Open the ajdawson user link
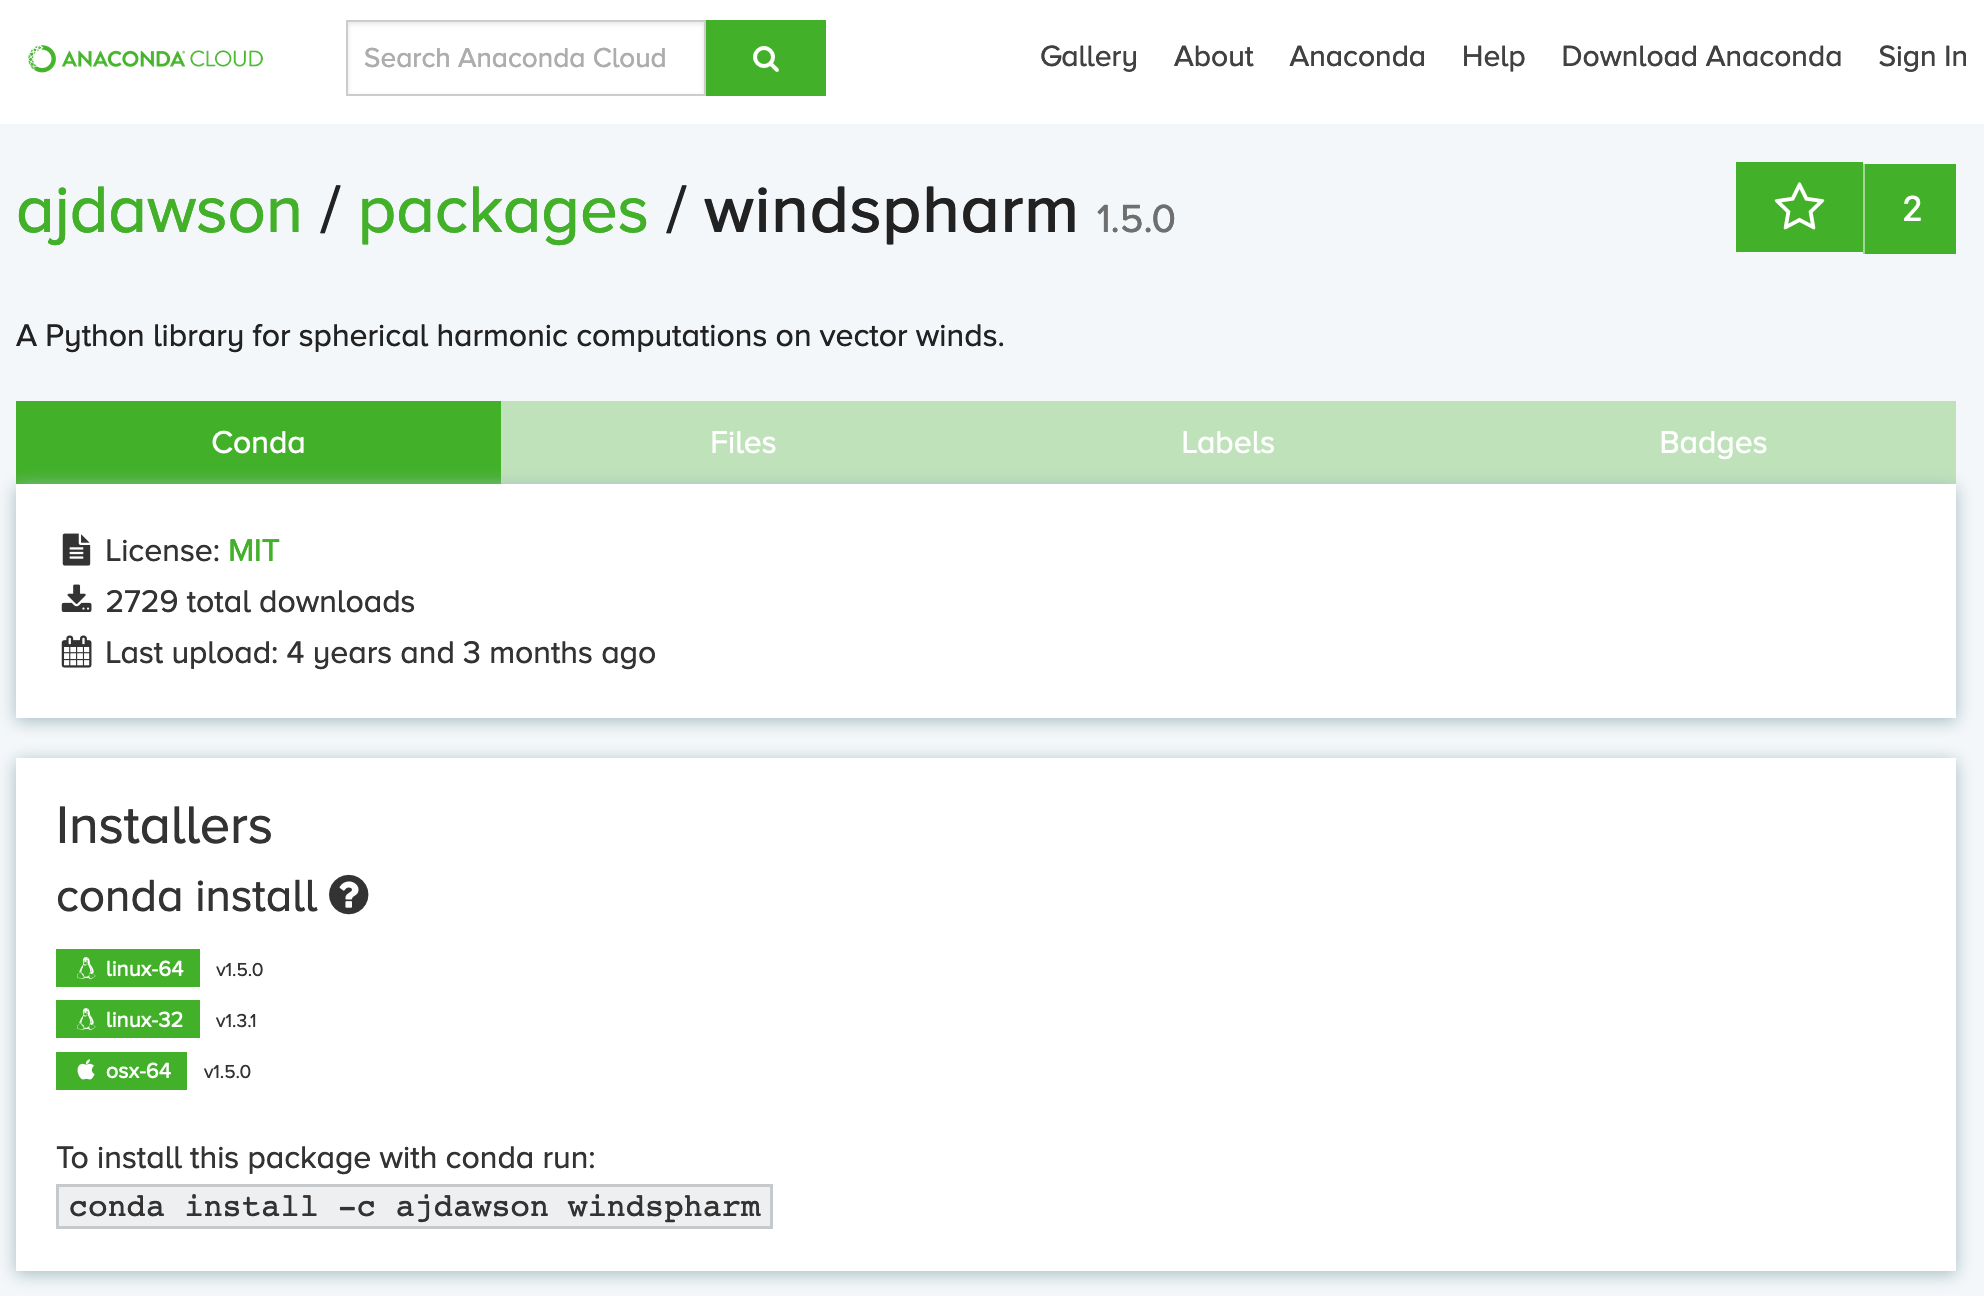This screenshot has width=1984, height=1296. pyautogui.click(x=159, y=212)
